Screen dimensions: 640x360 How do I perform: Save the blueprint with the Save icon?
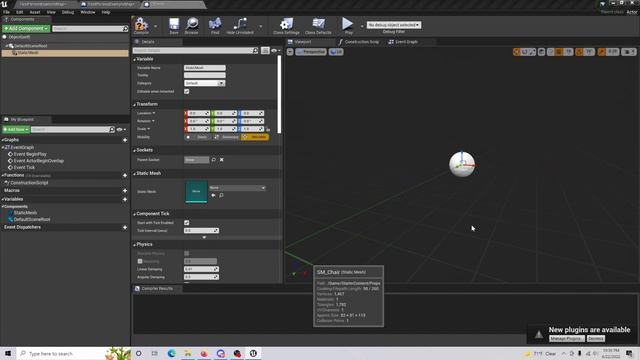point(174,26)
